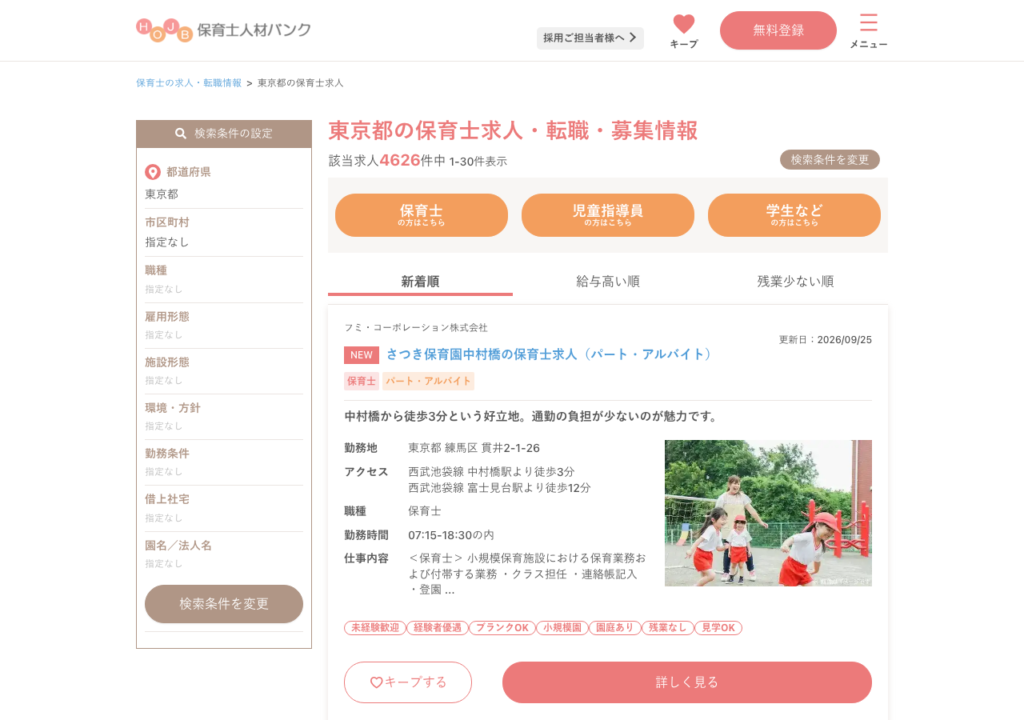Open 保育士の求人・転職情報 breadcrumb link
This screenshot has height=720, width=1024.
pyautogui.click(x=189, y=83)
